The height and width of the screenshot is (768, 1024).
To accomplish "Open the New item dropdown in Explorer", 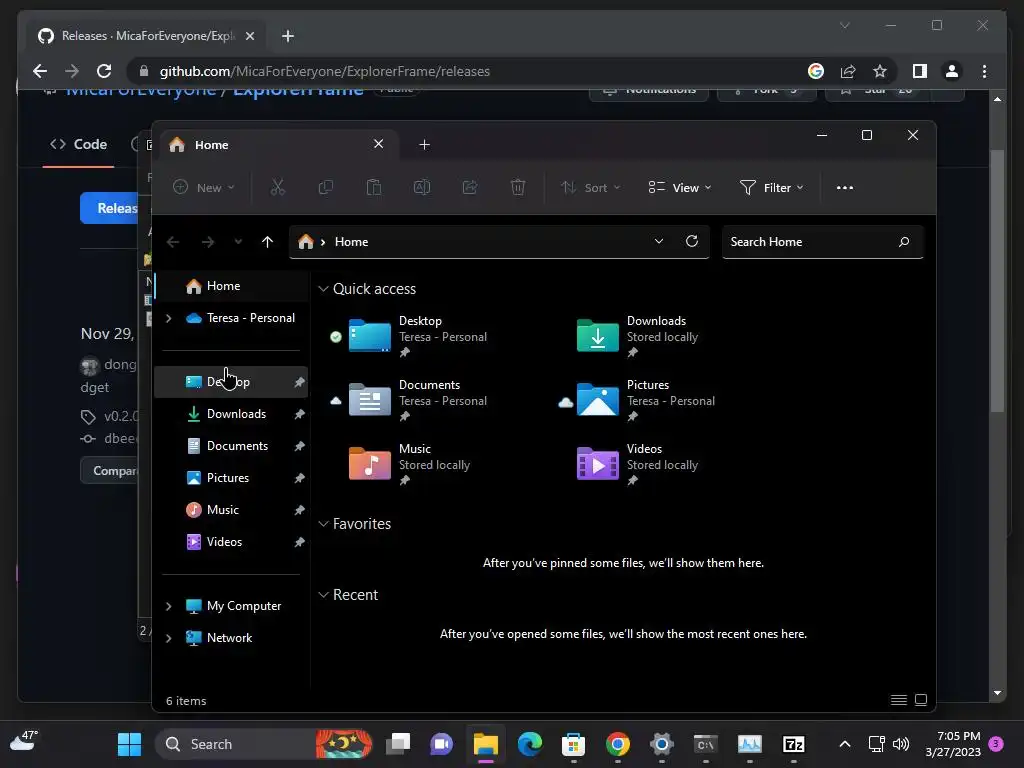I will 203,187.
